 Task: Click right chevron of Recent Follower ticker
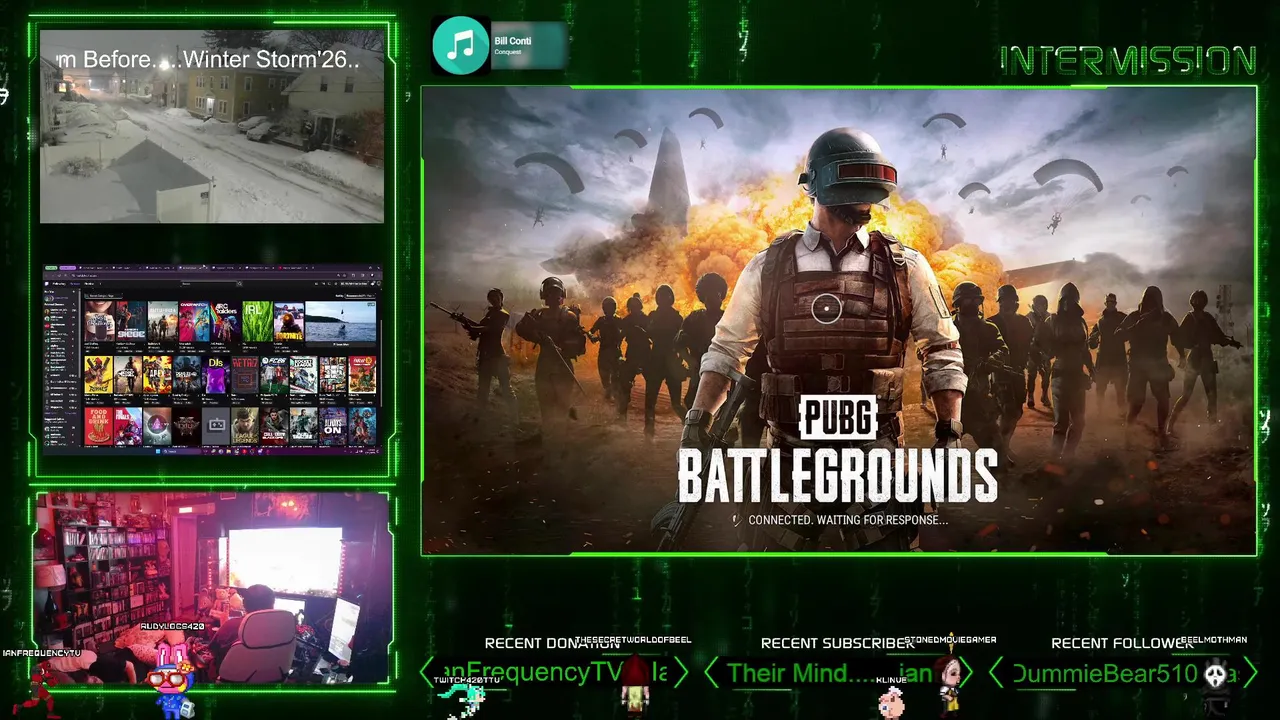click(x=1250, y=673)
